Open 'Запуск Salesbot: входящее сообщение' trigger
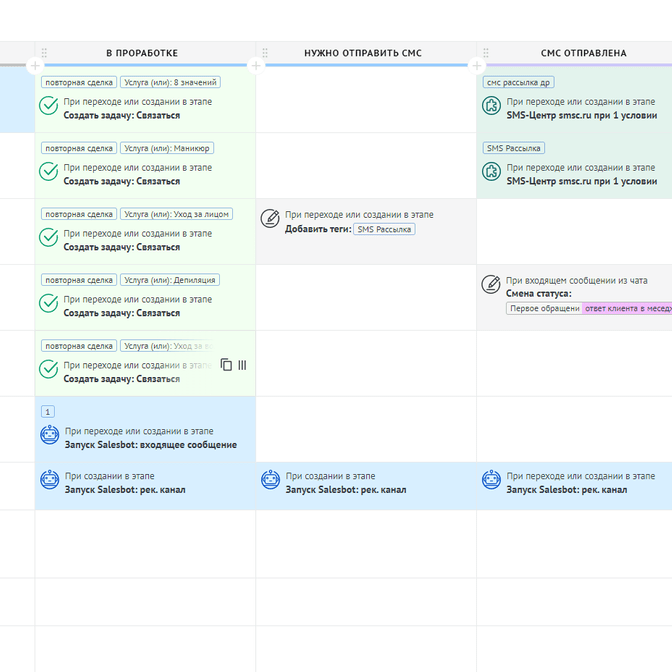Image resolution: width=672 pixels, height=672 pixels. [x=145, y=429]
